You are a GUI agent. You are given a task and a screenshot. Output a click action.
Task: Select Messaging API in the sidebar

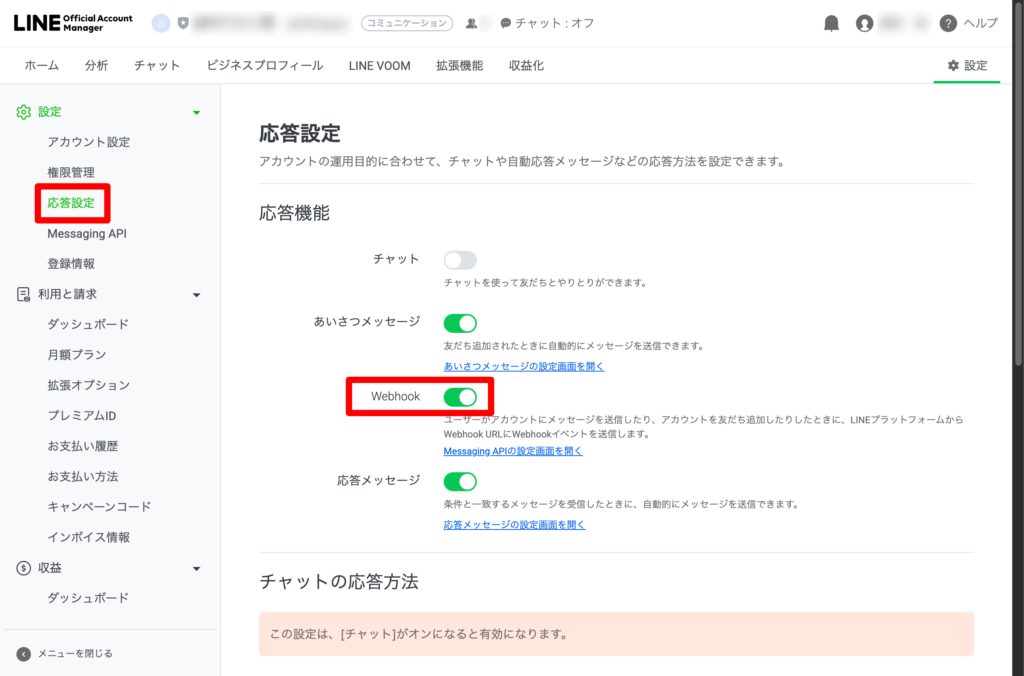coord(87,233)
